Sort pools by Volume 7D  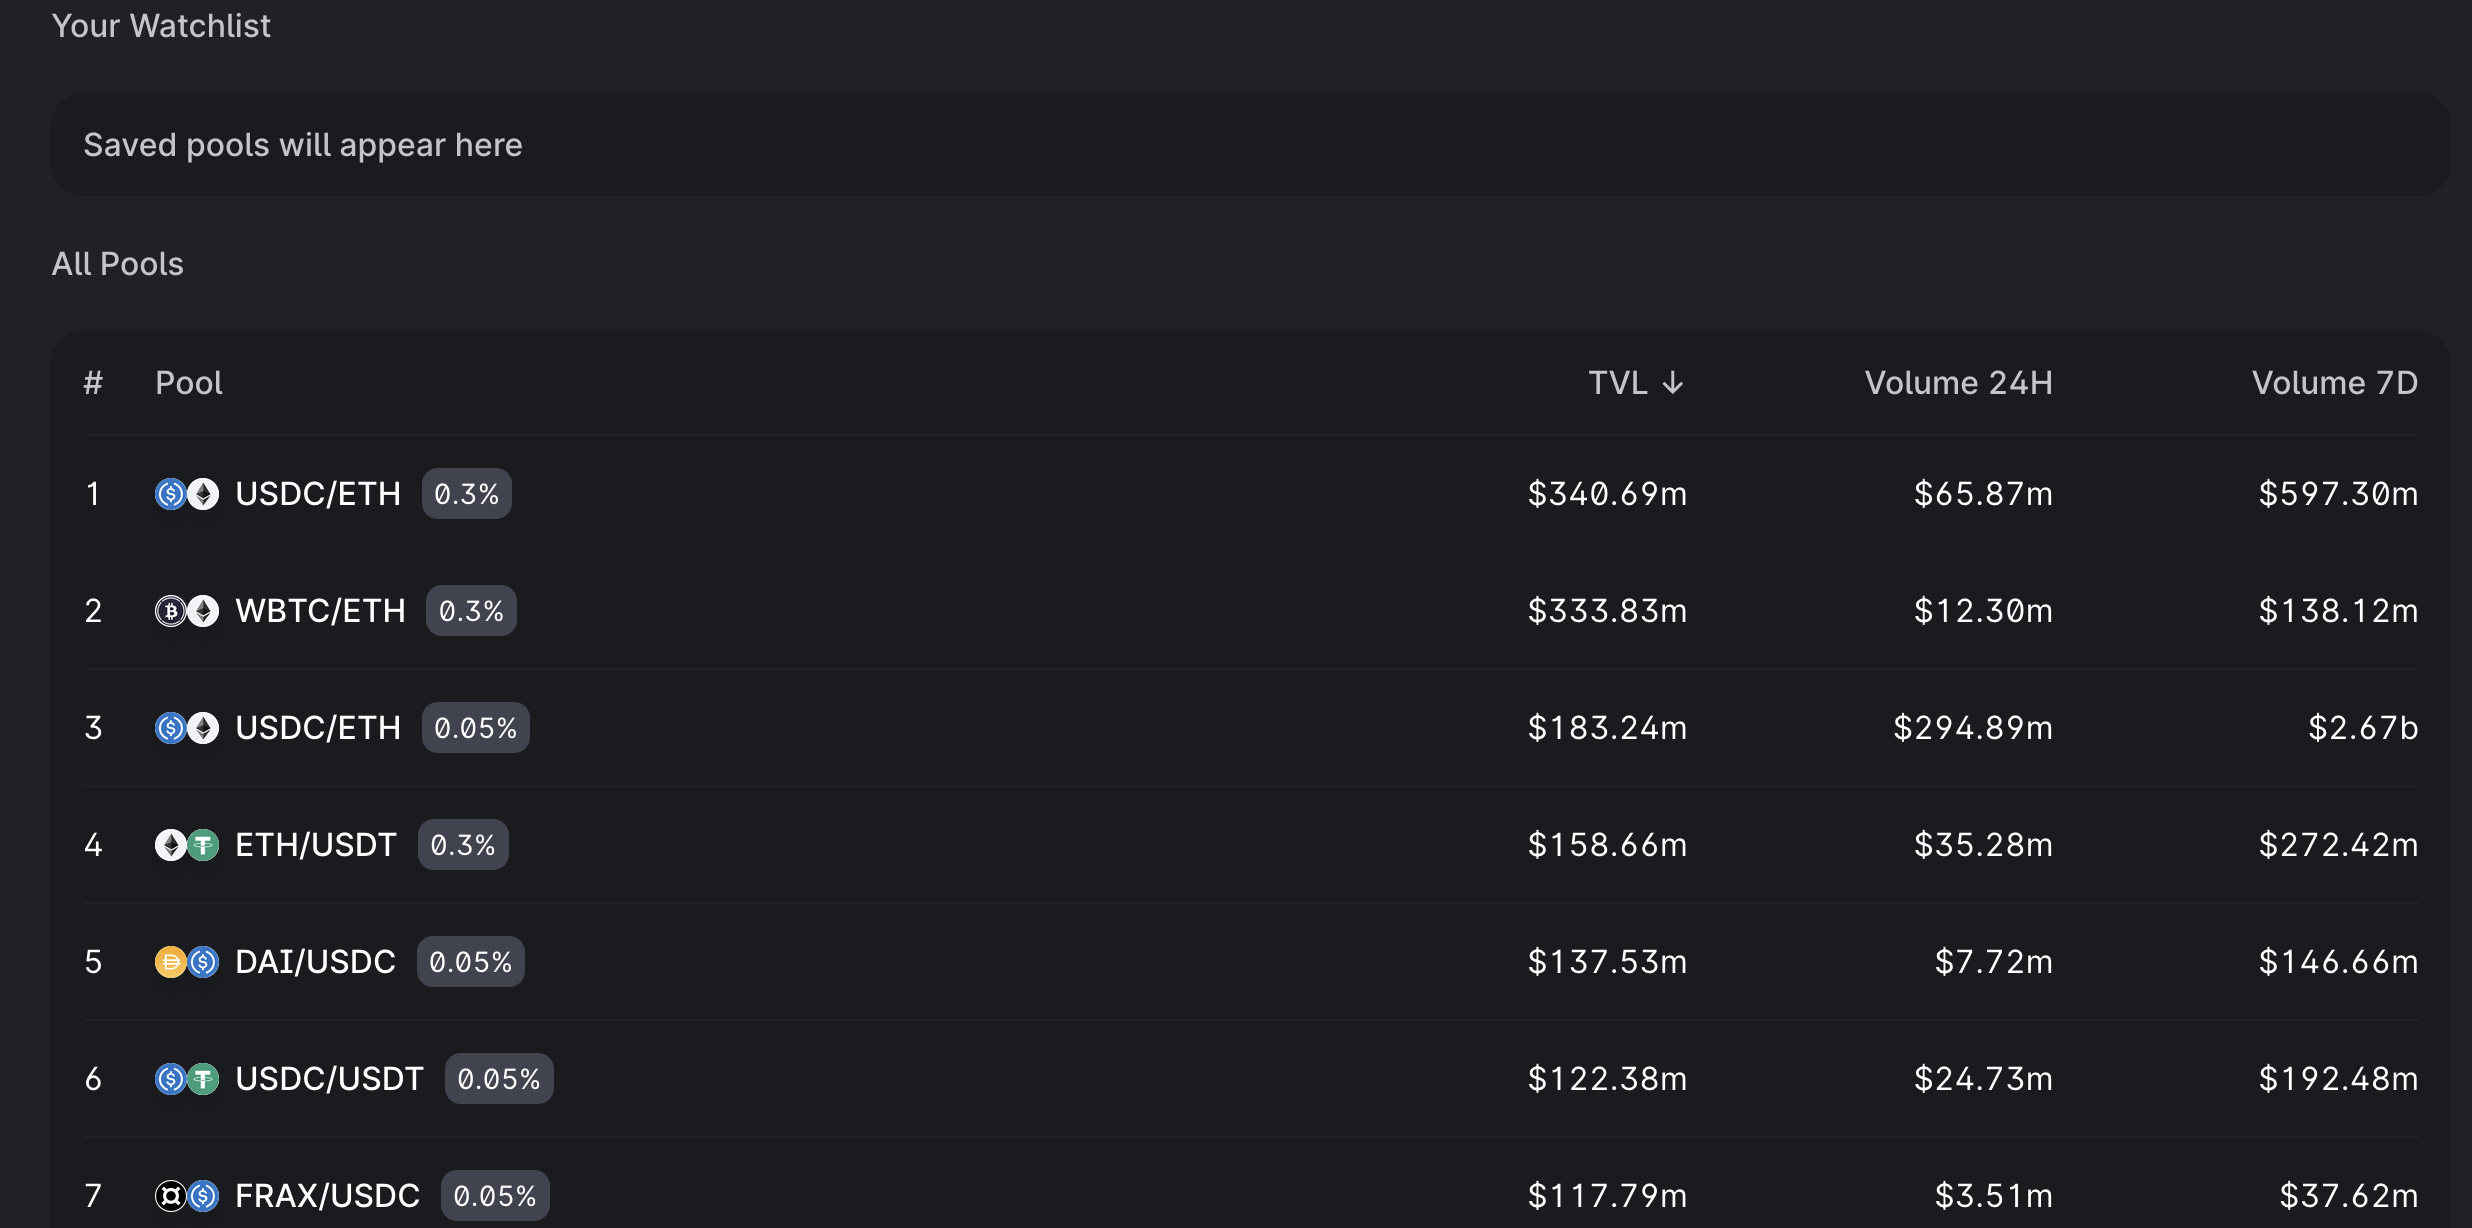[2334, 383]
